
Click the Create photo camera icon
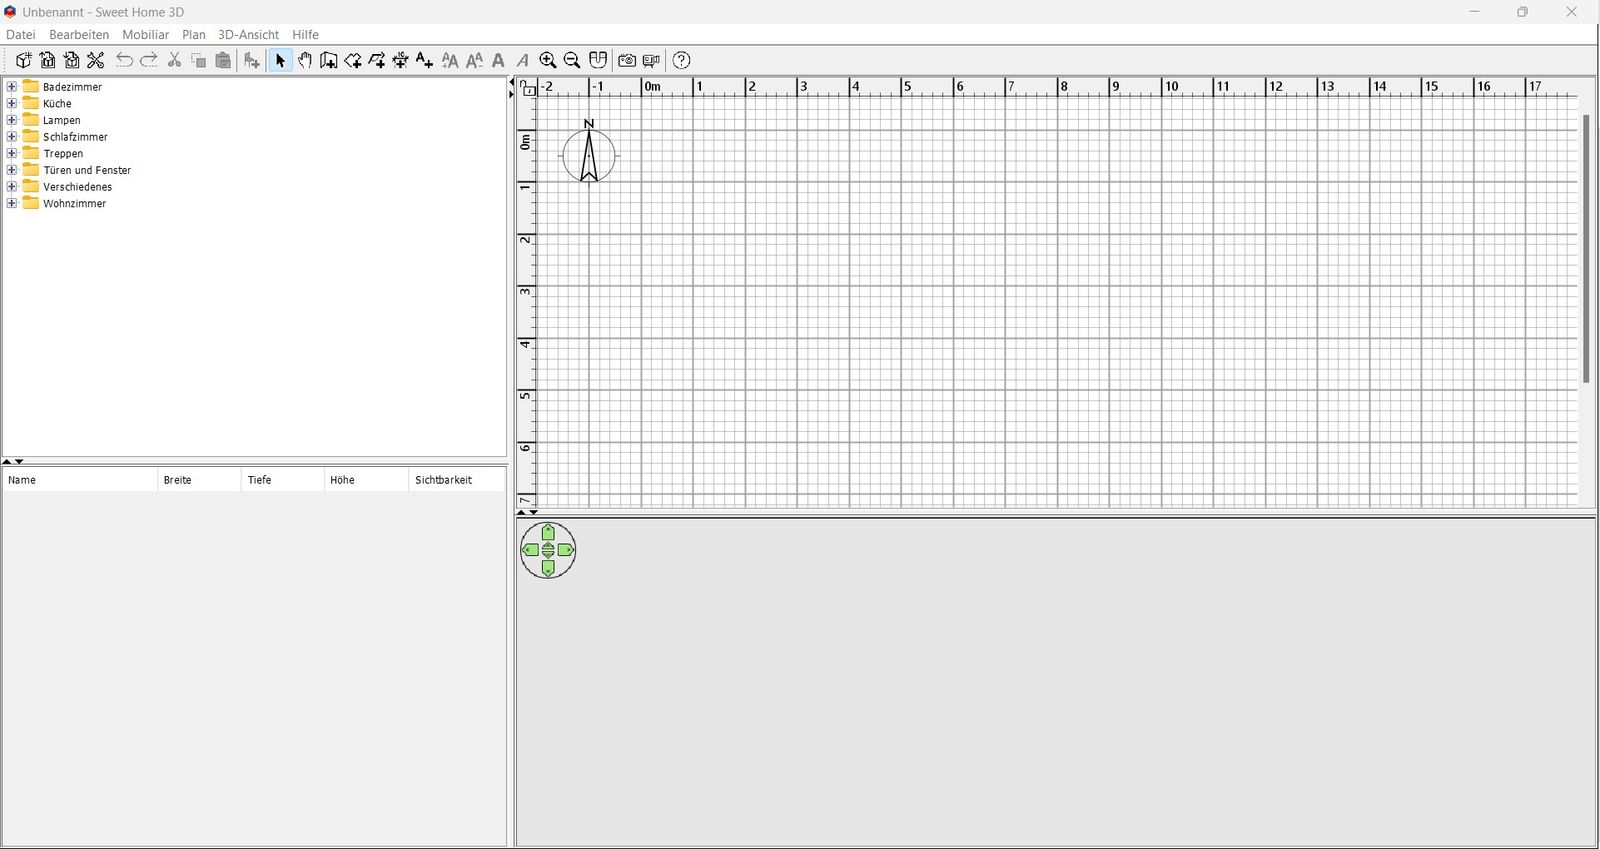pyautogui.click(x=627, y=60)
